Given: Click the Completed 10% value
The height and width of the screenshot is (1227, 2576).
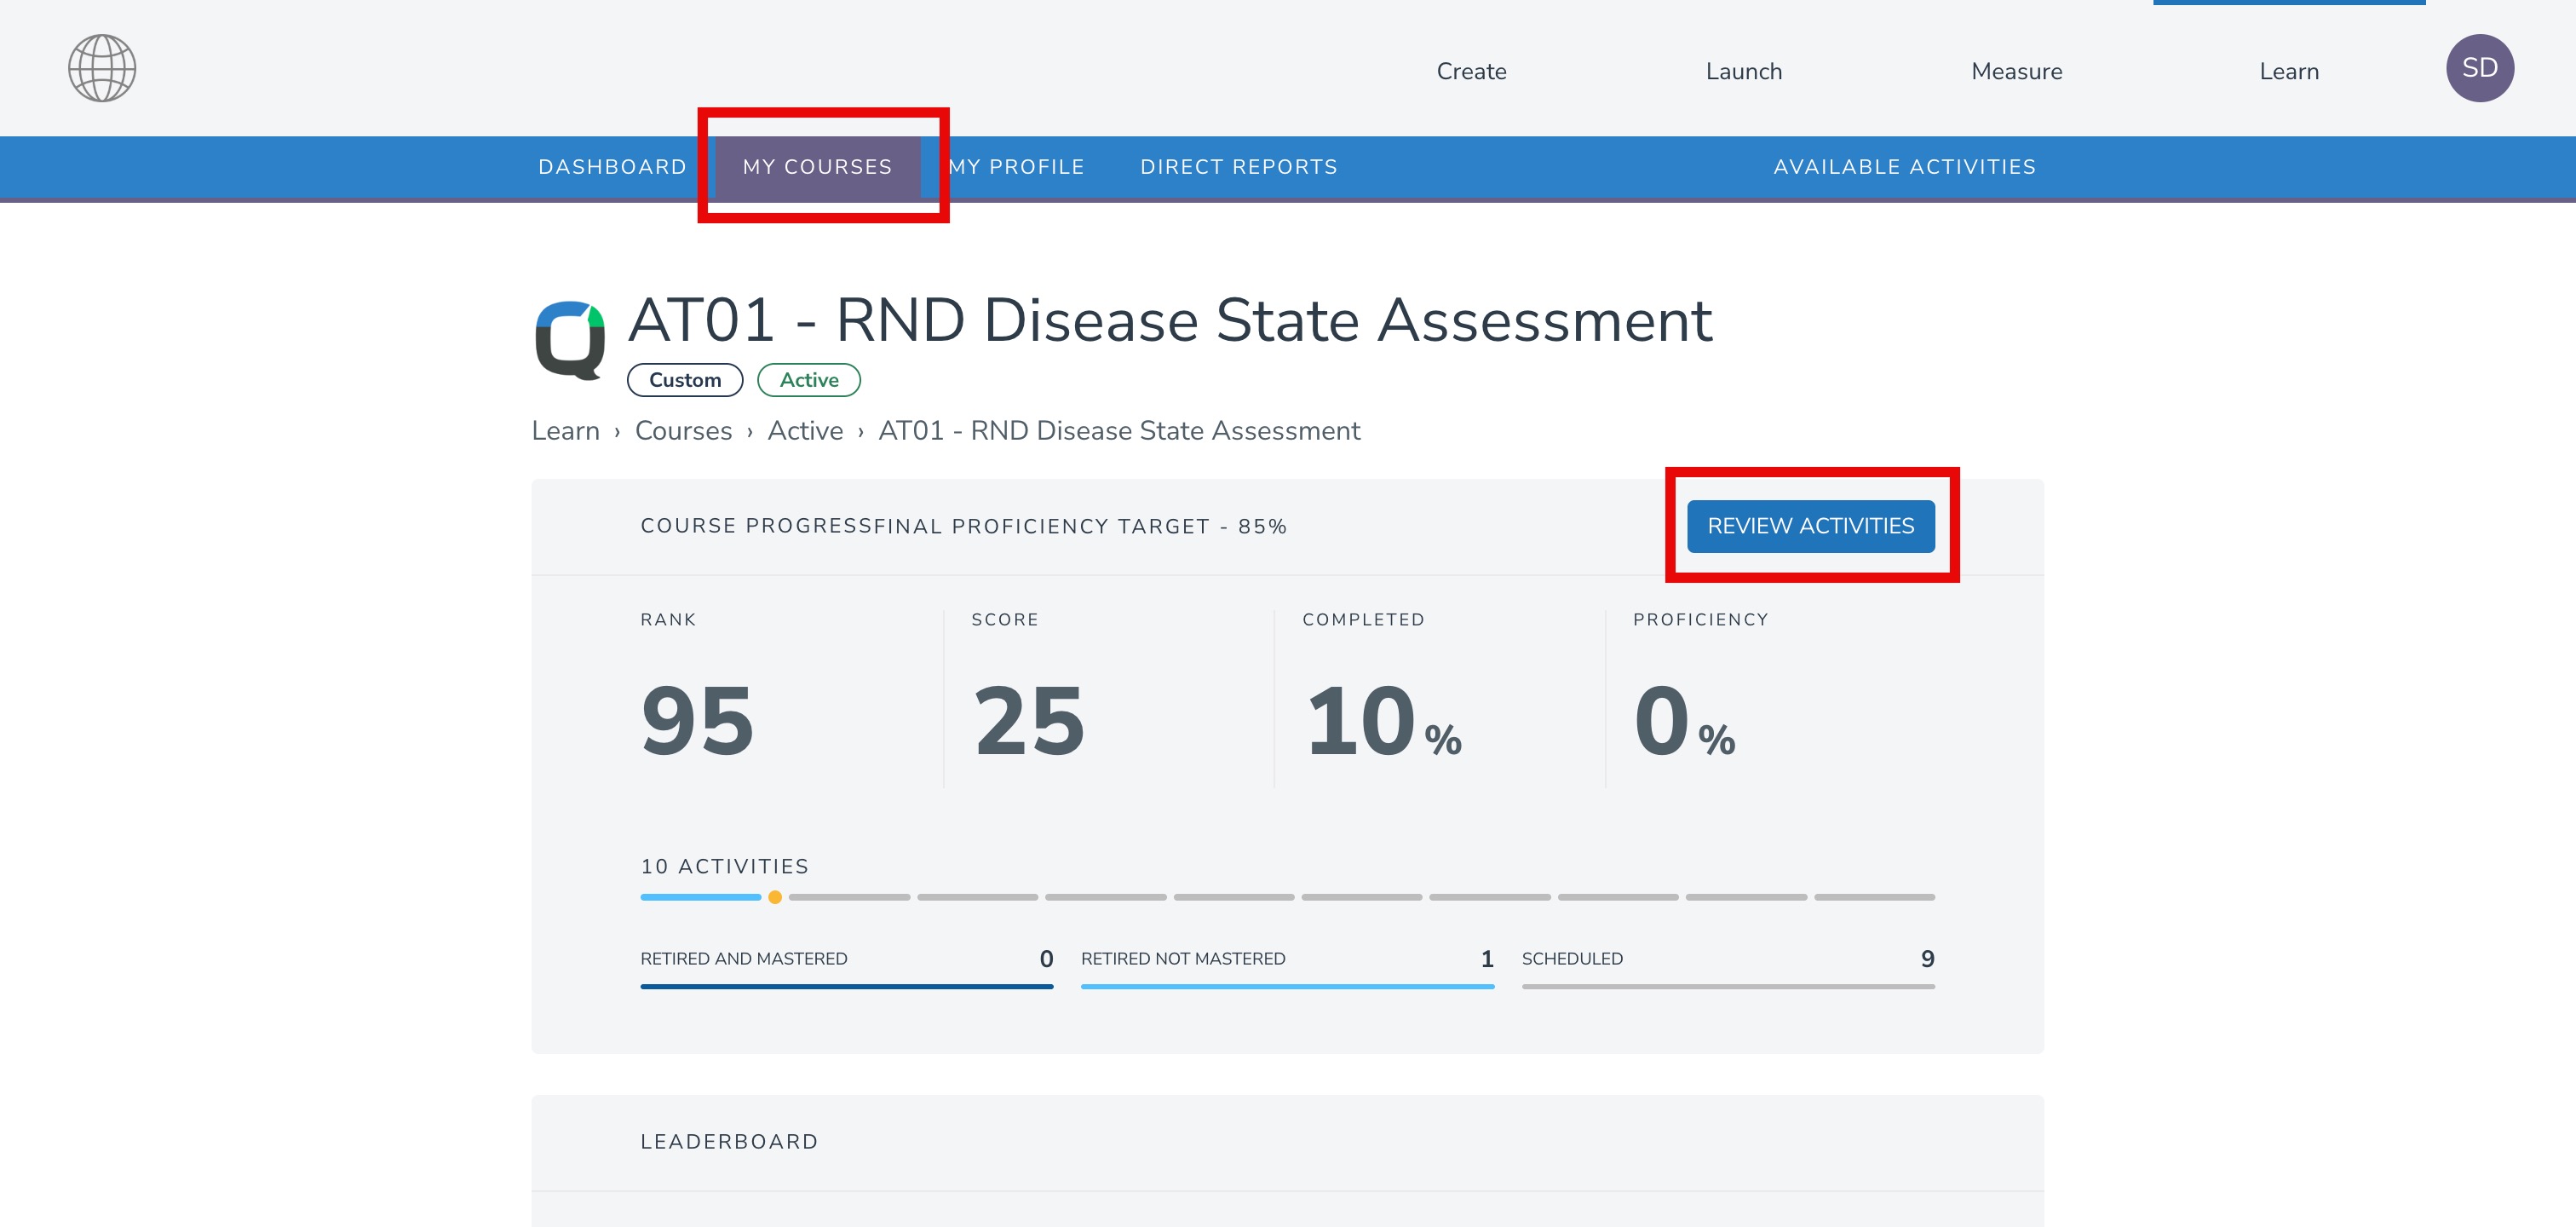Looking at the screenshot, I should tap(1383, 721).
